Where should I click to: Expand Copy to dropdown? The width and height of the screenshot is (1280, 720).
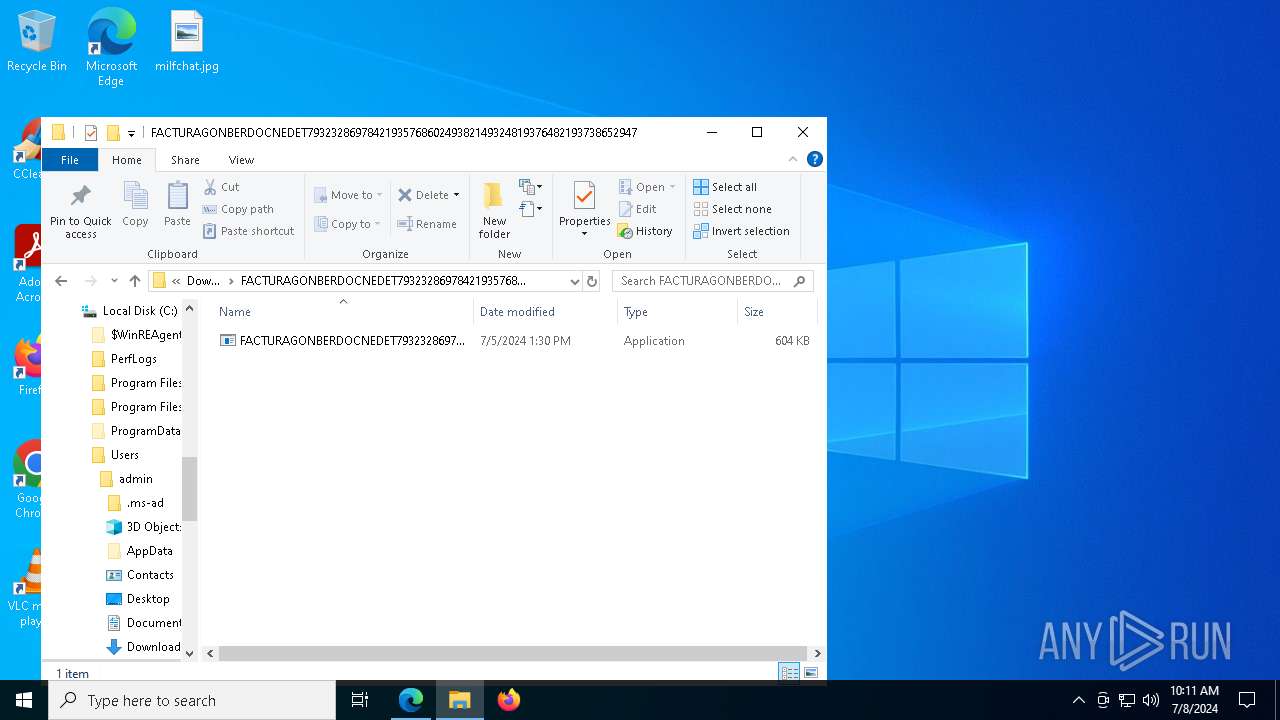[377, 224]
